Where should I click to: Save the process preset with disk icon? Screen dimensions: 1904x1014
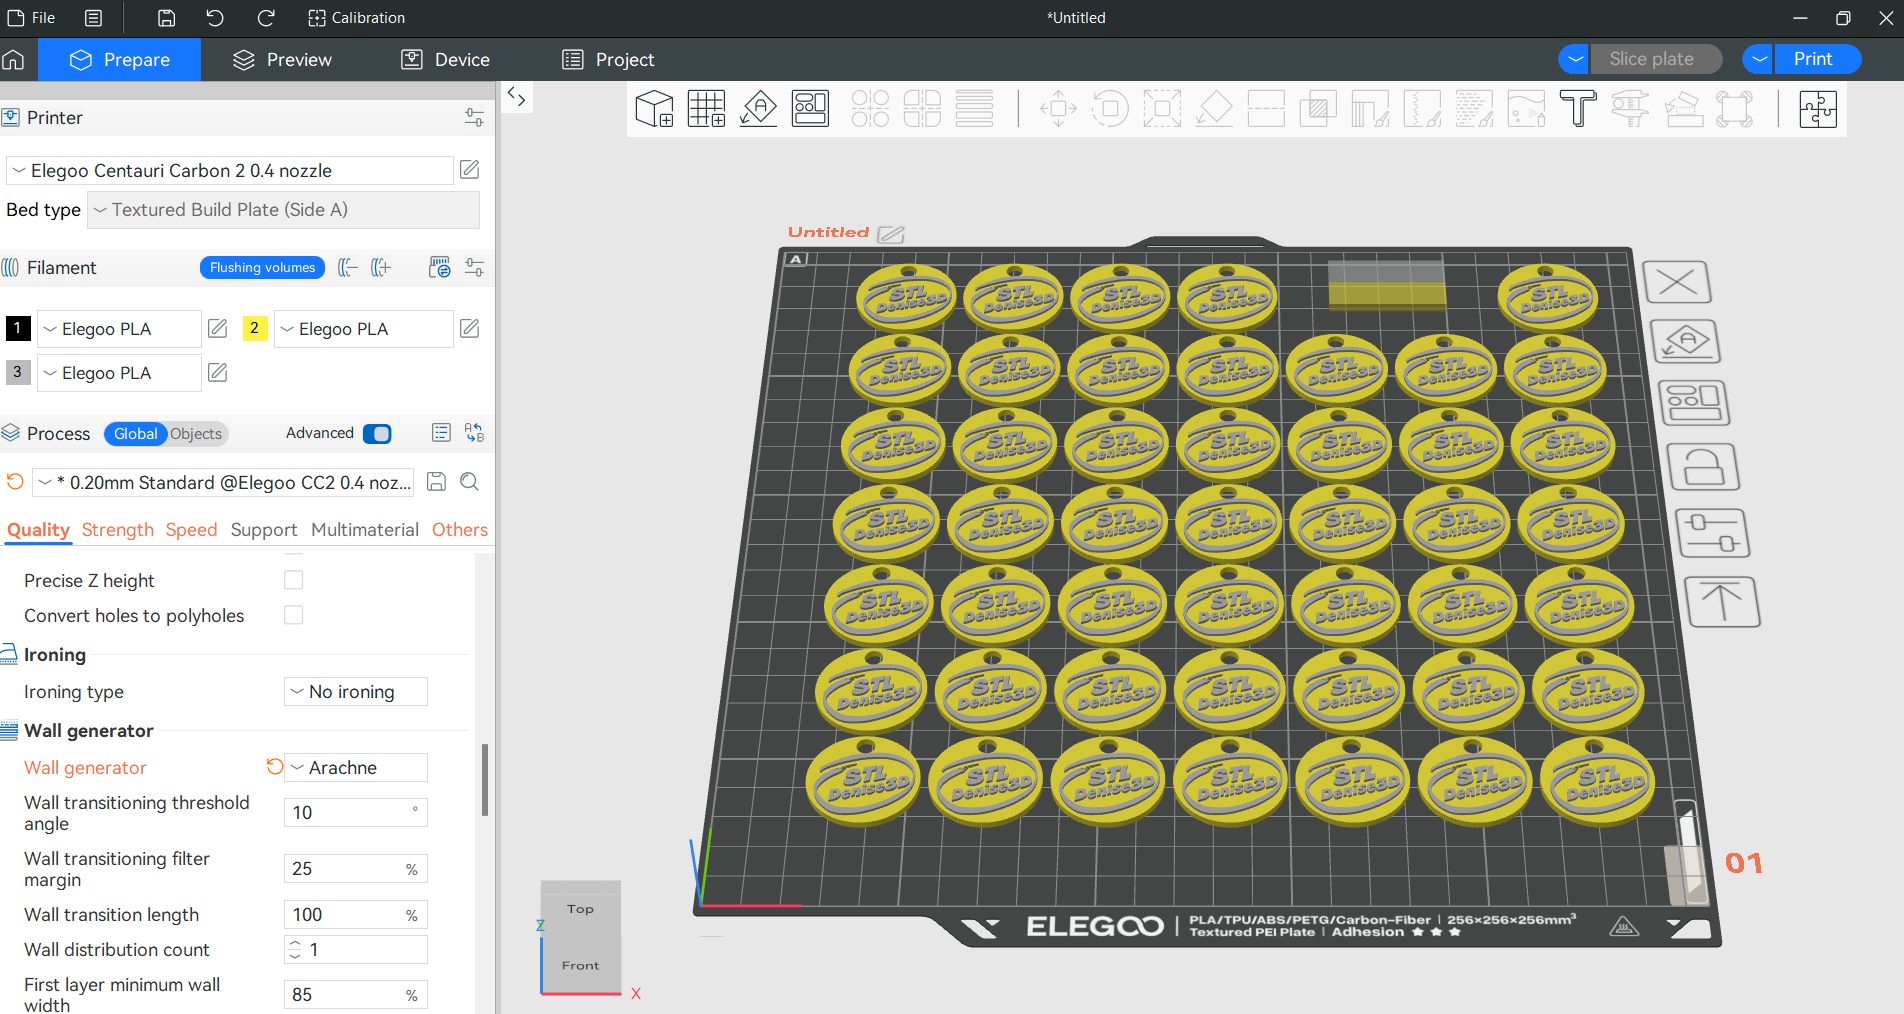pos(436,482)
